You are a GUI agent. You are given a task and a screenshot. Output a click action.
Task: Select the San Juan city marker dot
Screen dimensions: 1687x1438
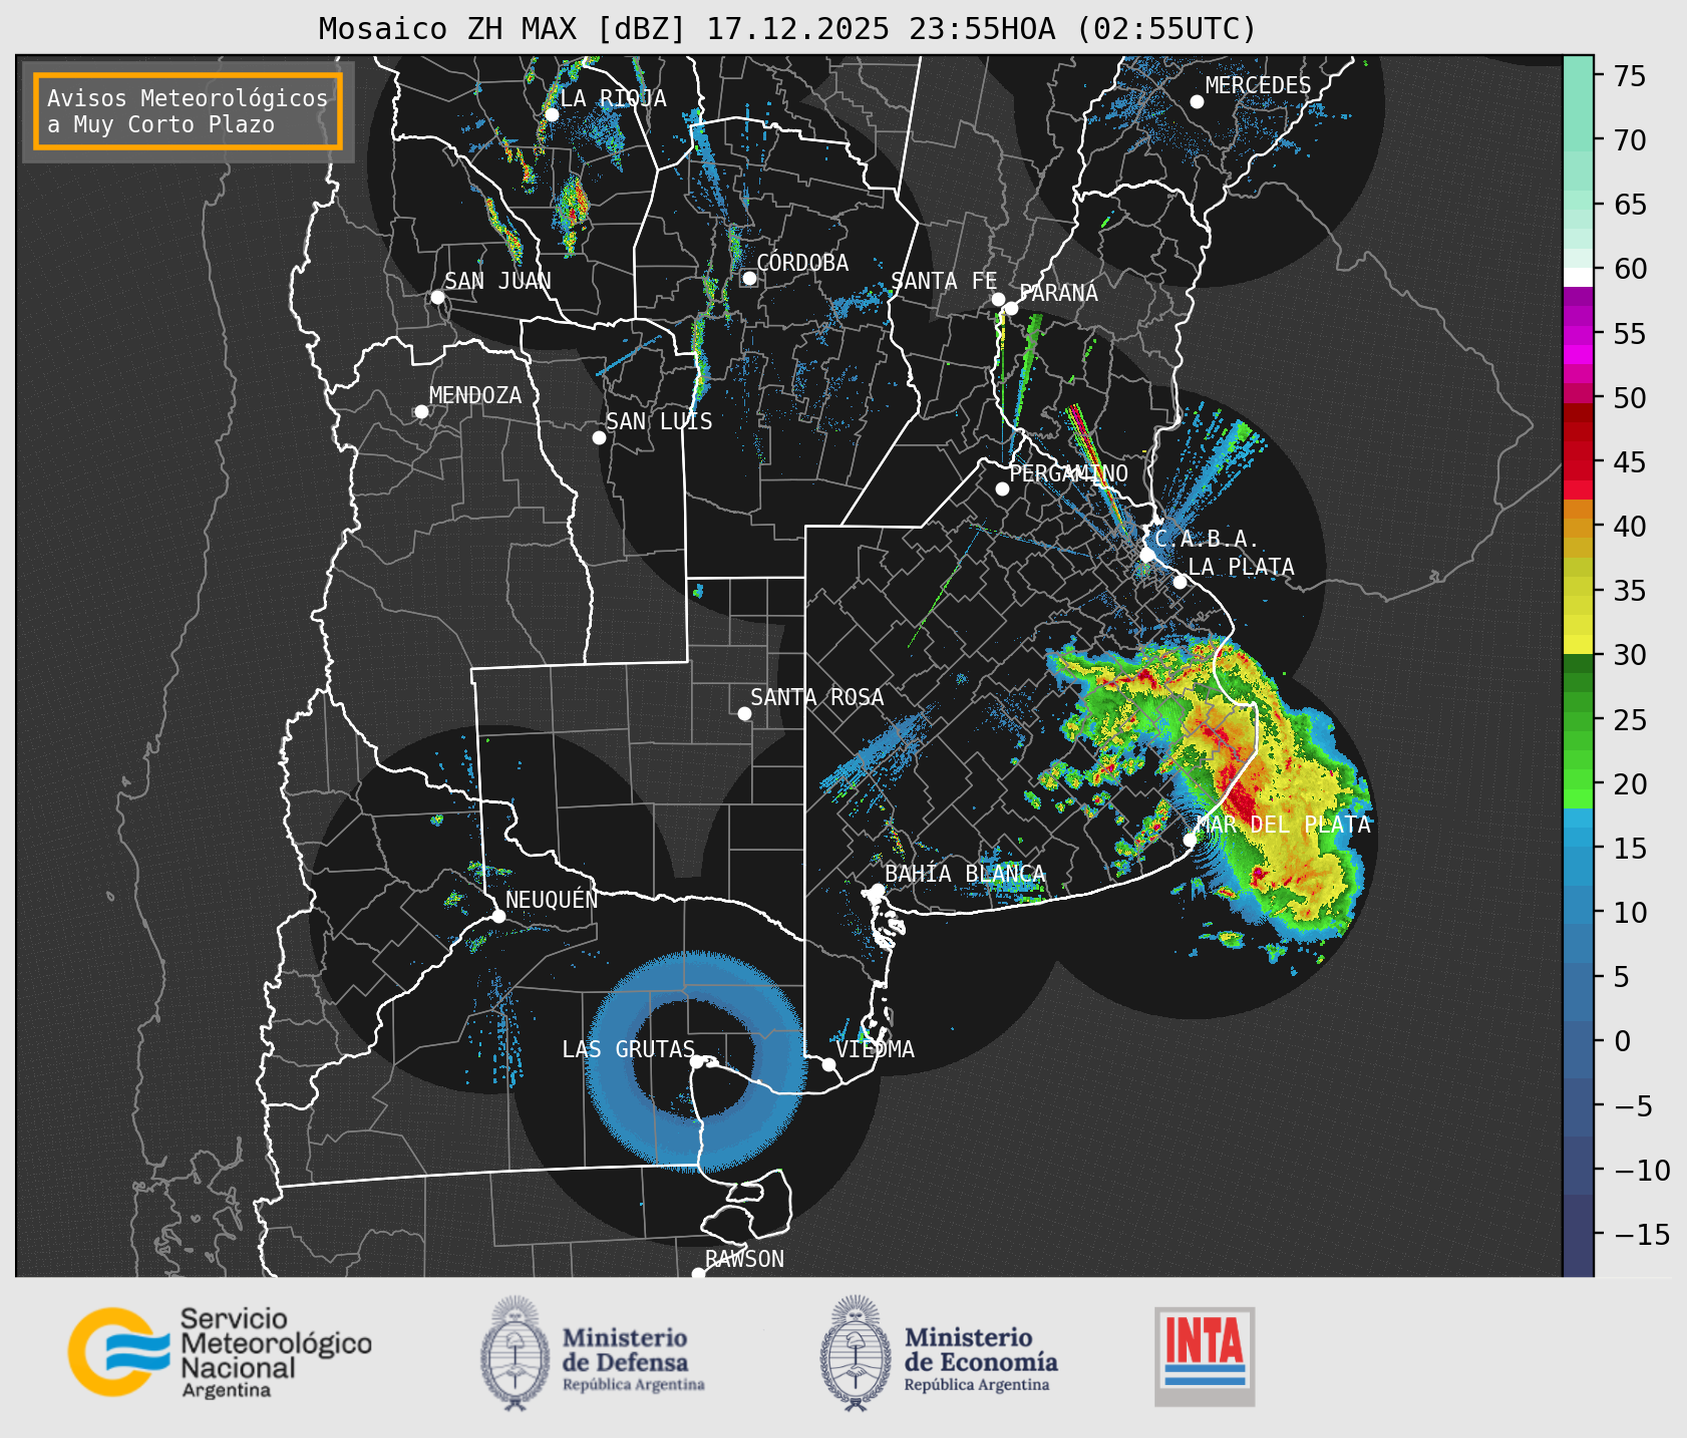tap(437, 297)
